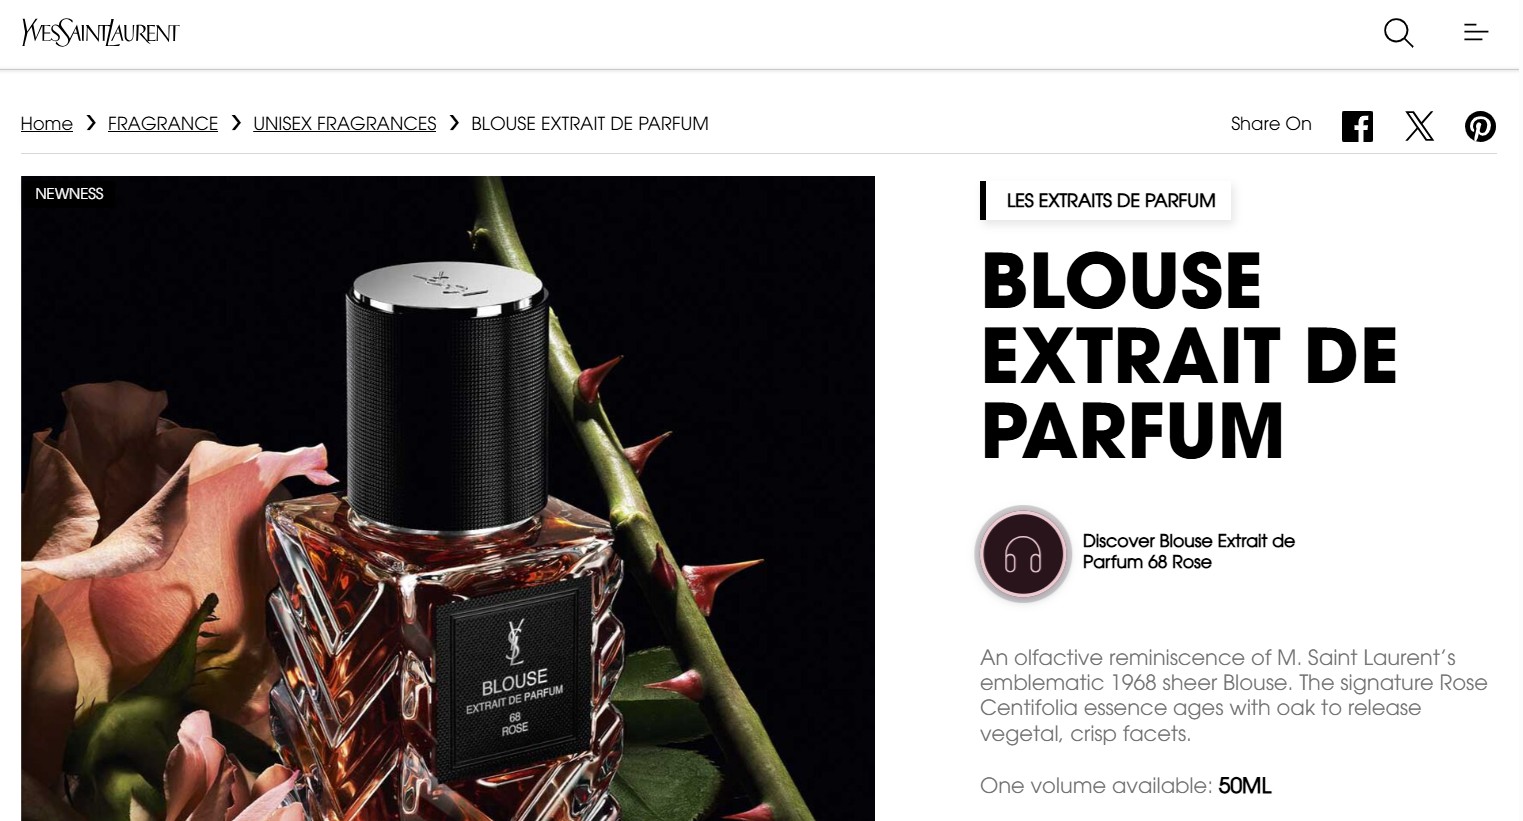The width and height of the screenshot is (1523, 821).
Task: Go to Home breadcrumb link
Action: pyautogui.click(x=47, y=124)
